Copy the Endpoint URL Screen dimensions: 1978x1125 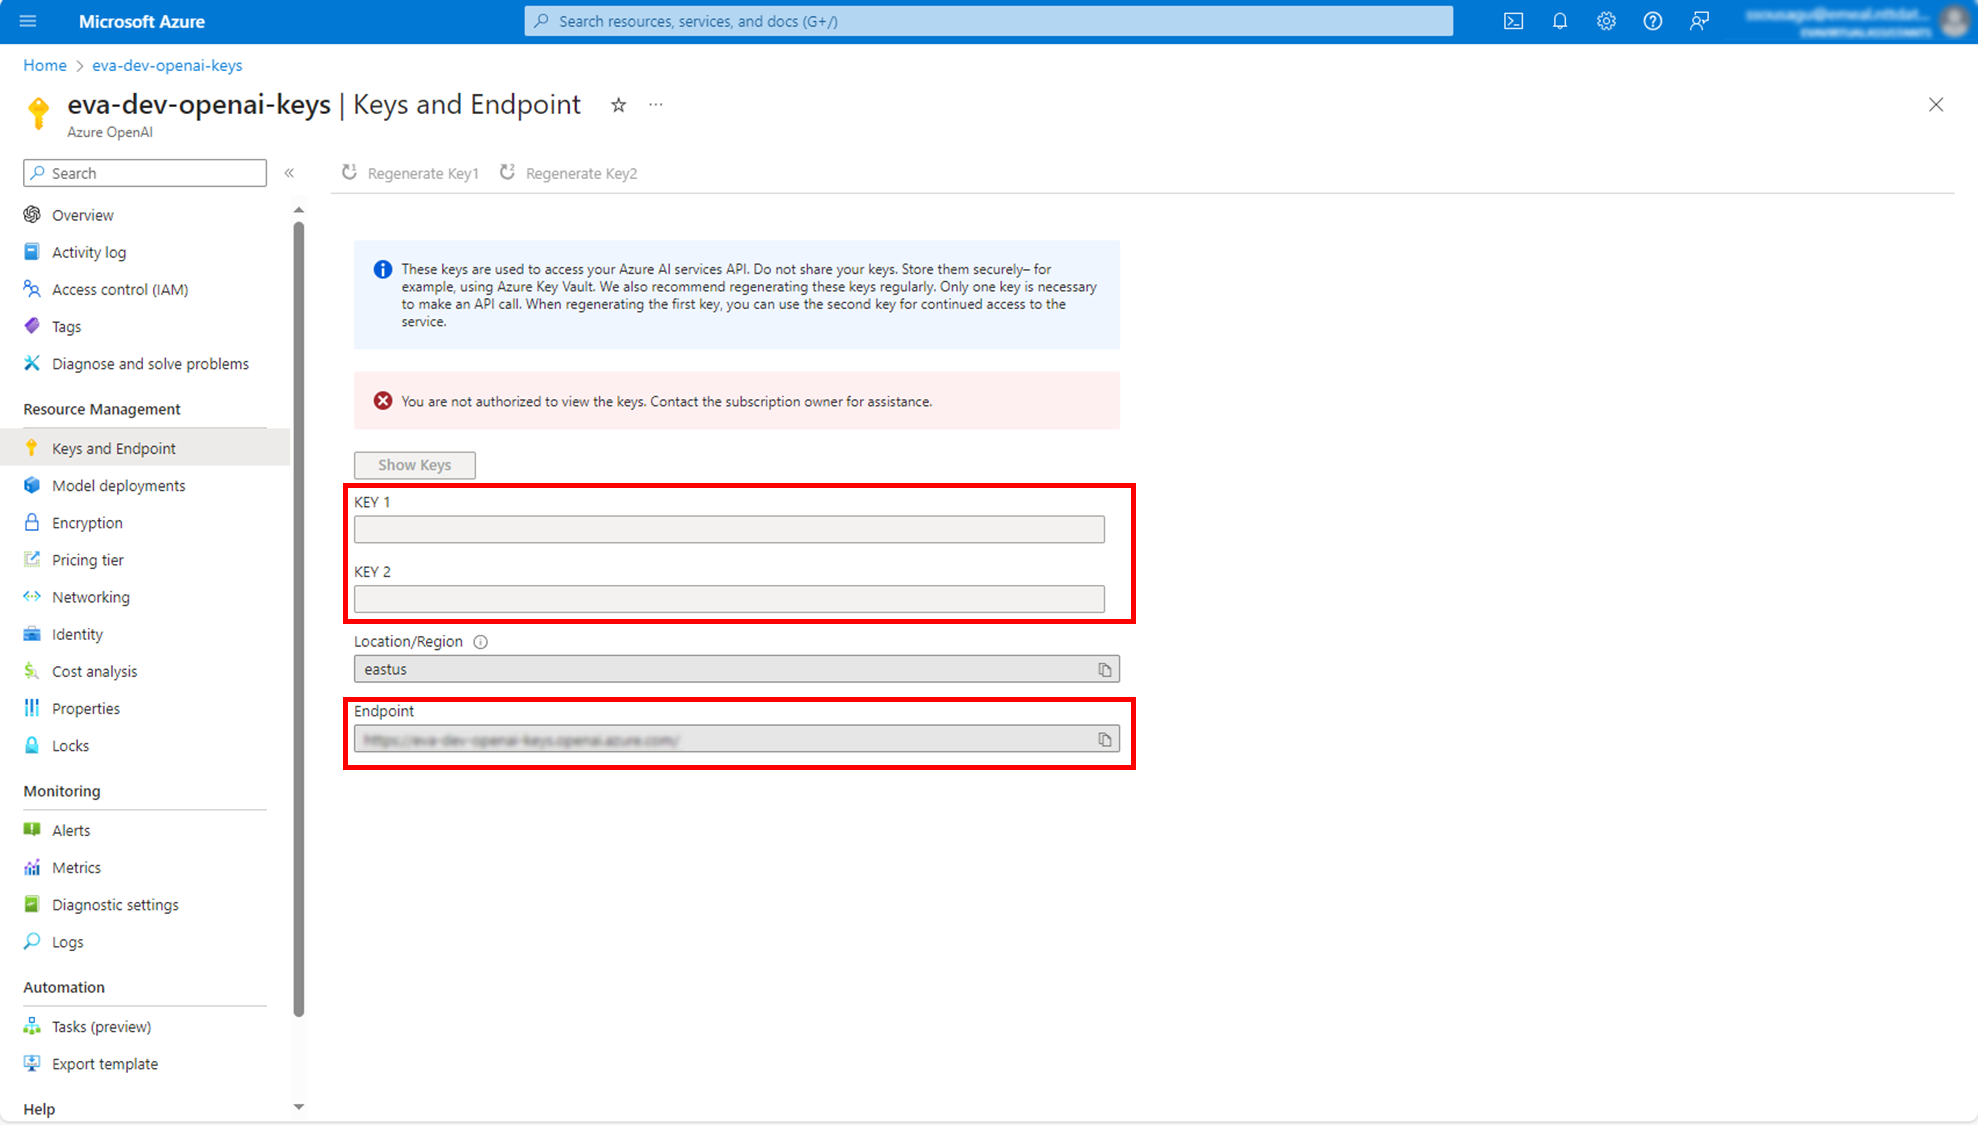click(1105, 740)
